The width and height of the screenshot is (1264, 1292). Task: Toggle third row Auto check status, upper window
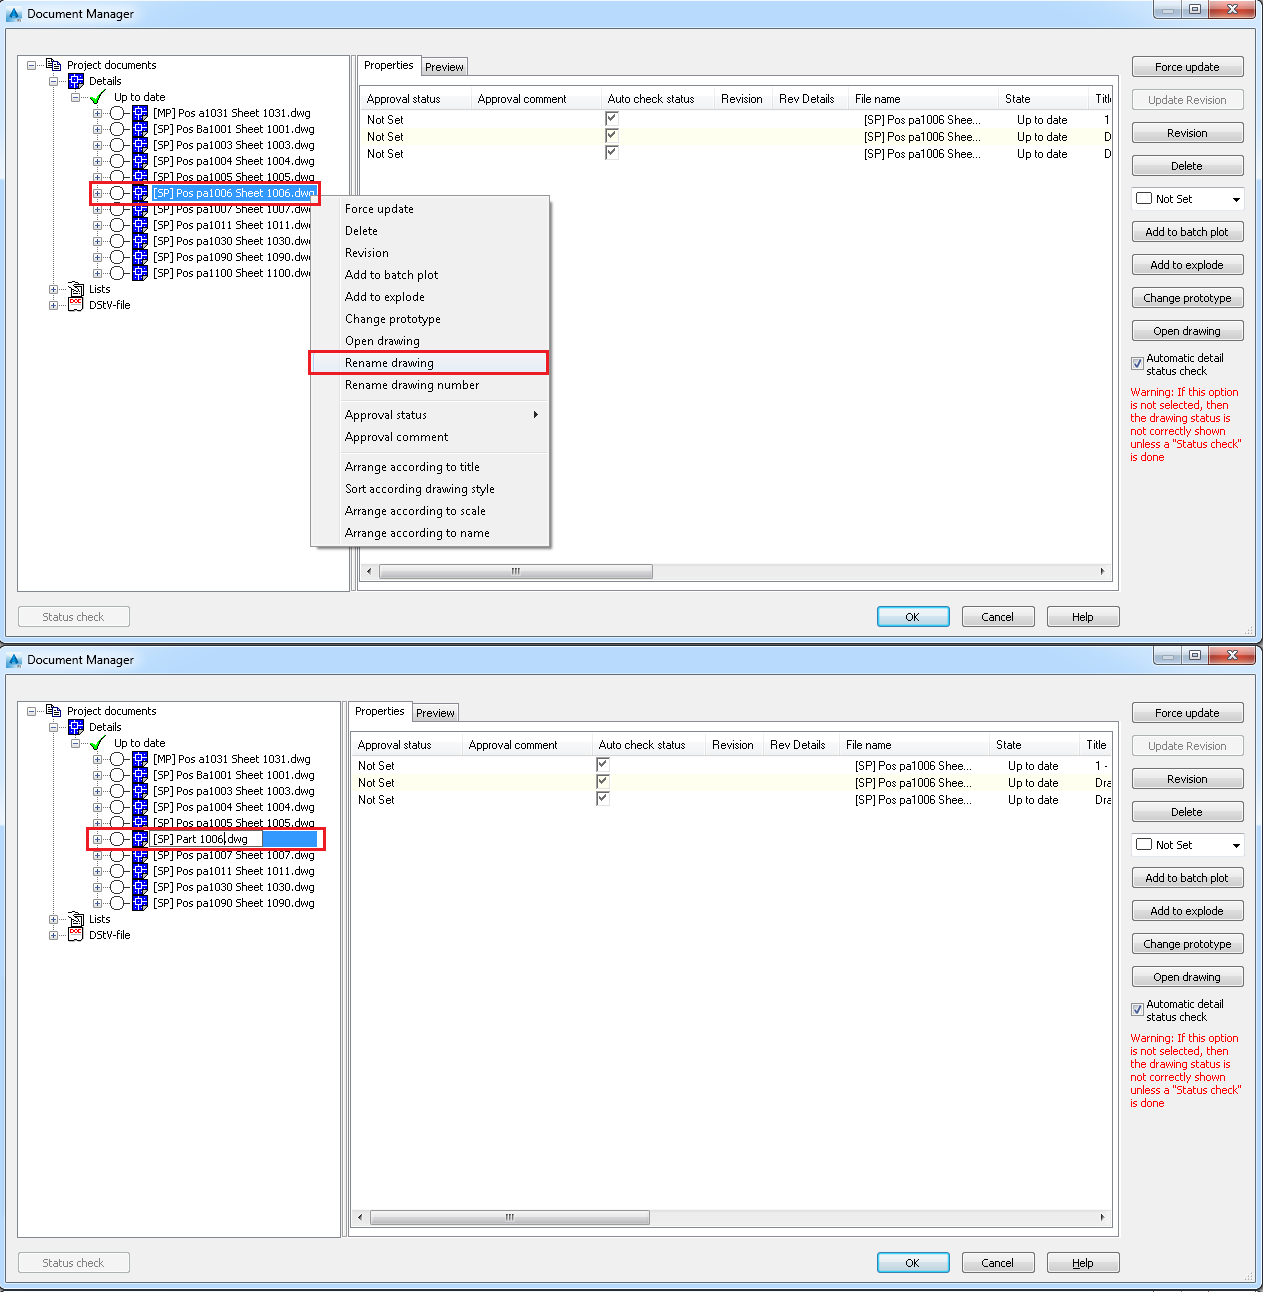click(x=611, y=152)
